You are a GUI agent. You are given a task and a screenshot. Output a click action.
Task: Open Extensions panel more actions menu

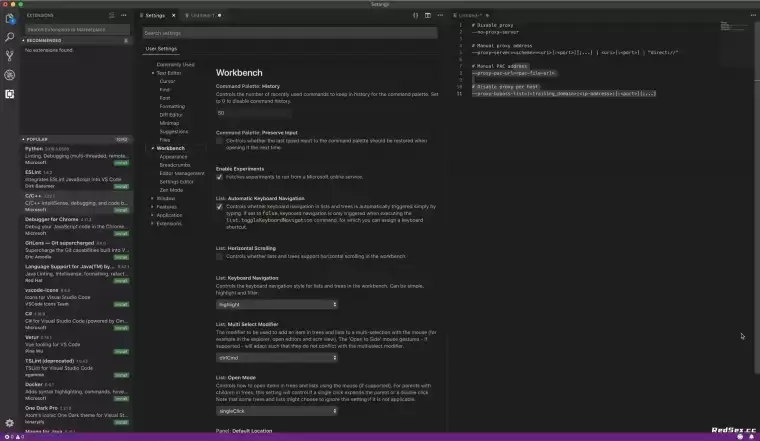click(124, 16)
